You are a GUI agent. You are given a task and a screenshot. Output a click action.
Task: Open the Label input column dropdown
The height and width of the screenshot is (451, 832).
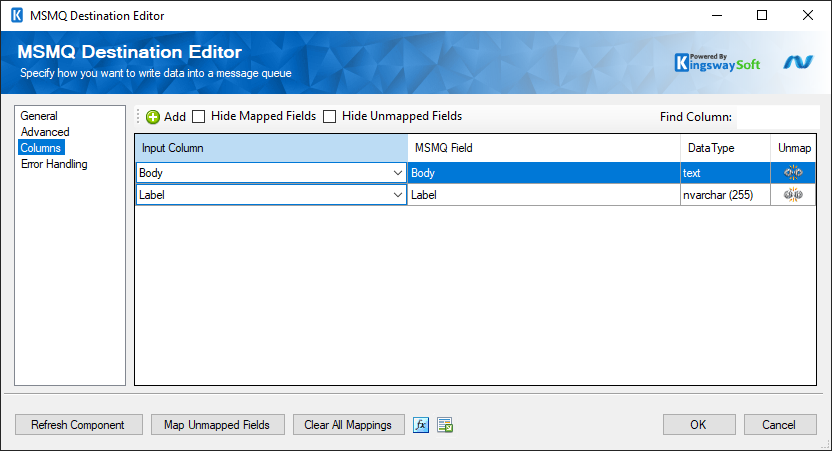397,195
